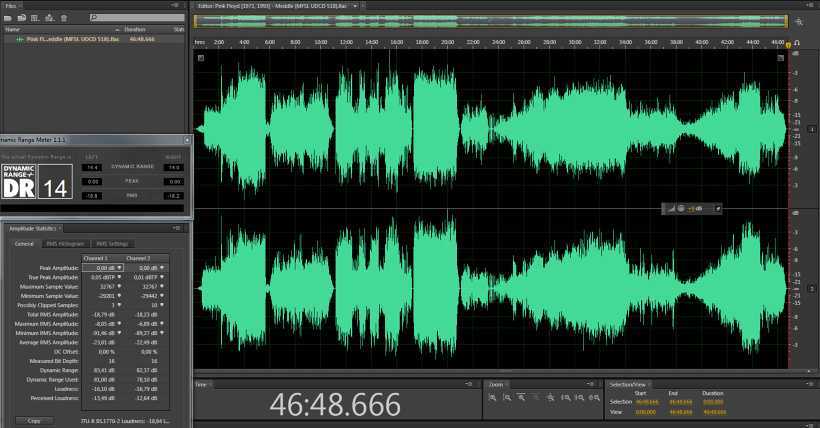
Task: Select the Zoom panel tab
Action: pos(496,384)
